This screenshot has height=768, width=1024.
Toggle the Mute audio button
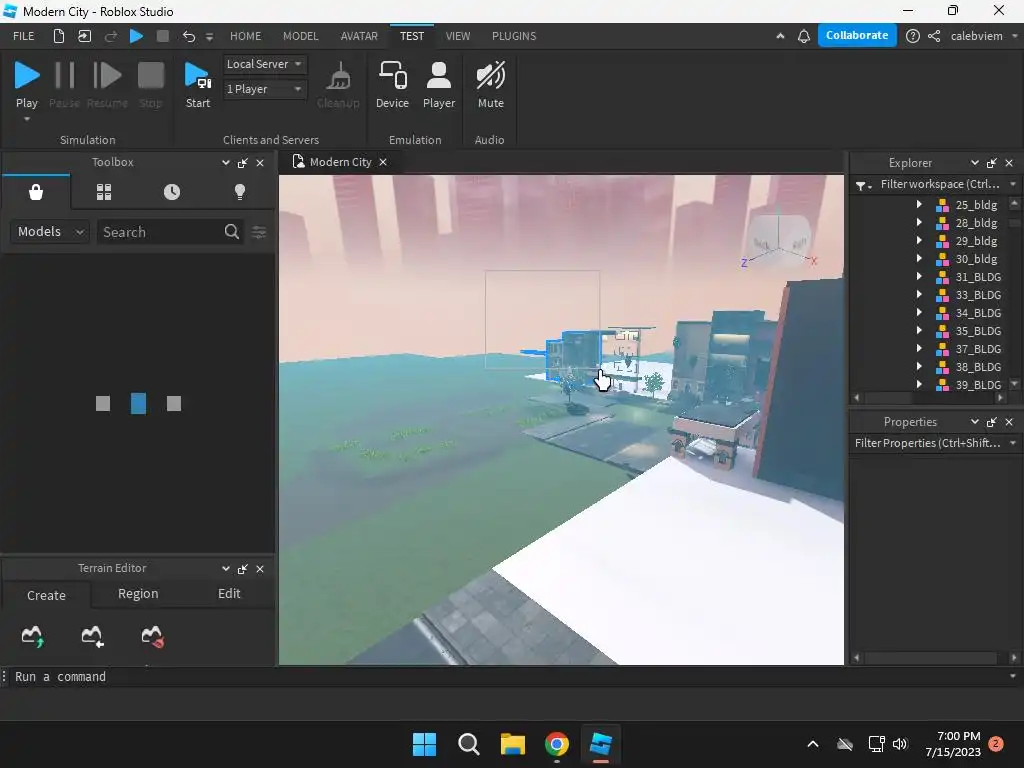pos(490,84)
